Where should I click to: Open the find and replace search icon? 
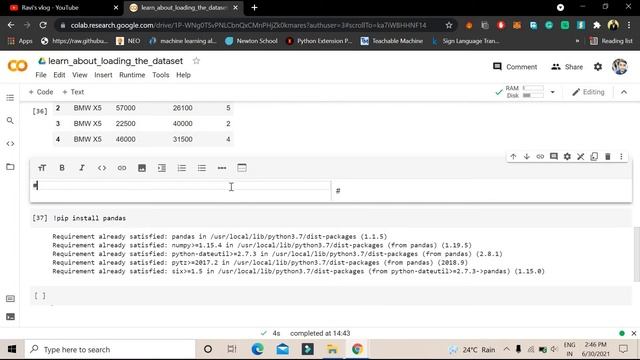pos(10,121)
